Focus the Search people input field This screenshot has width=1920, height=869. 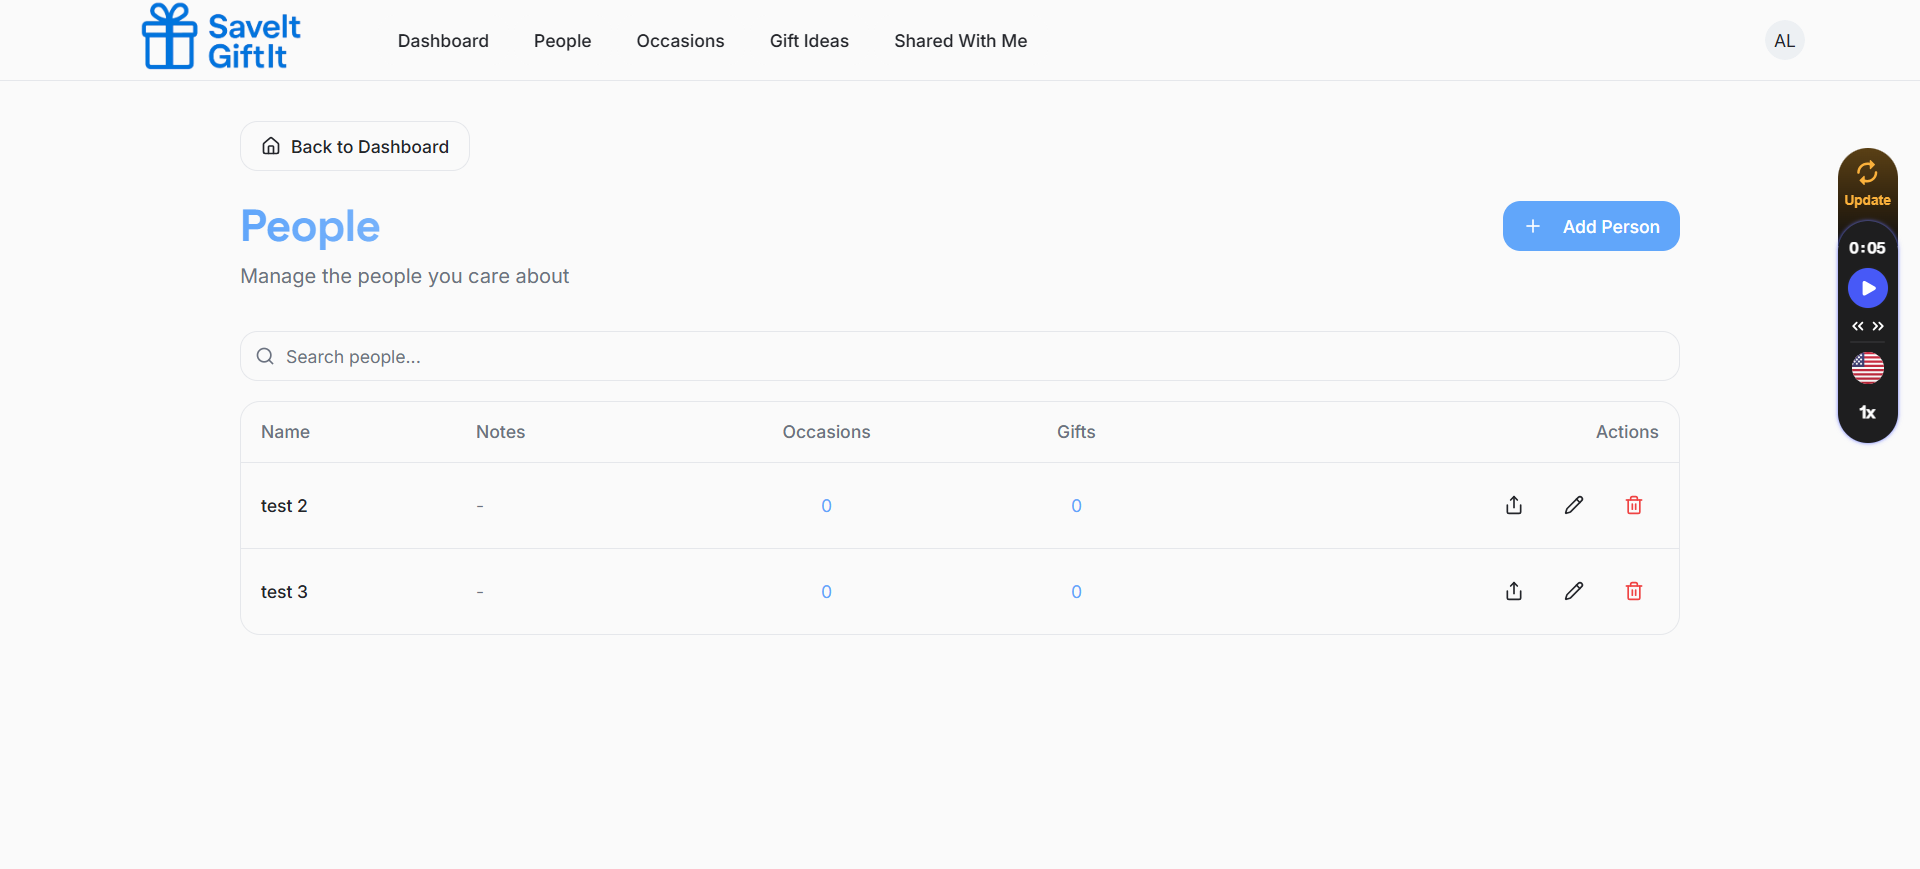(960, 356)
